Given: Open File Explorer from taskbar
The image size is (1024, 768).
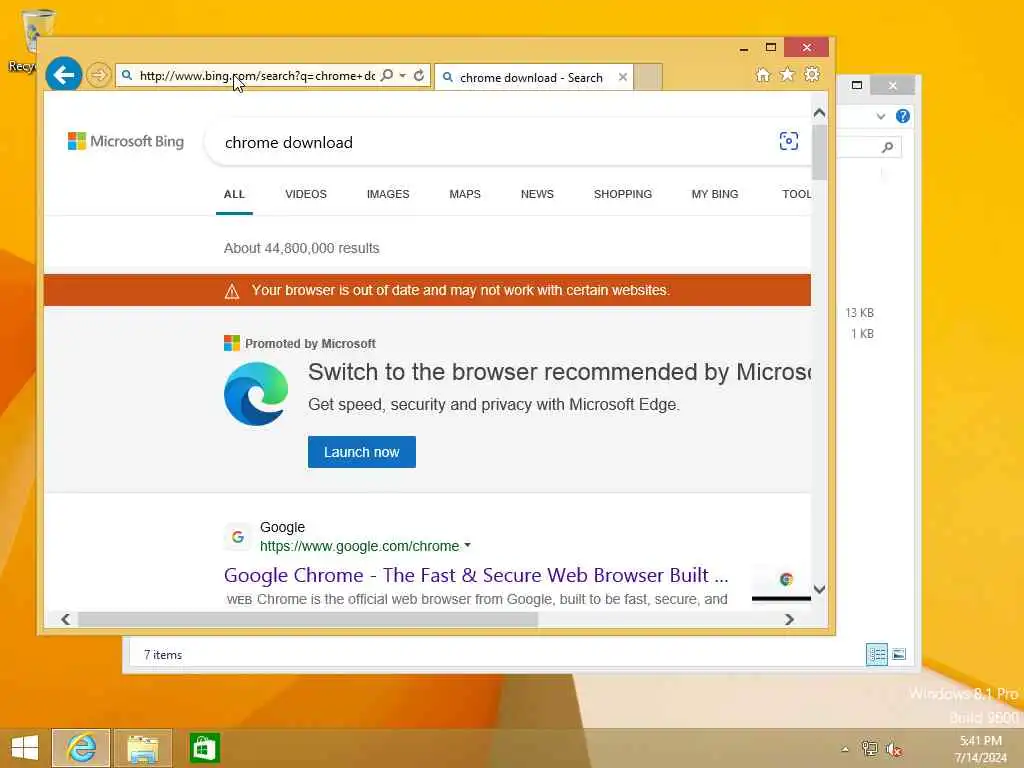Looking at the screenshot, I should coord(142,748).
